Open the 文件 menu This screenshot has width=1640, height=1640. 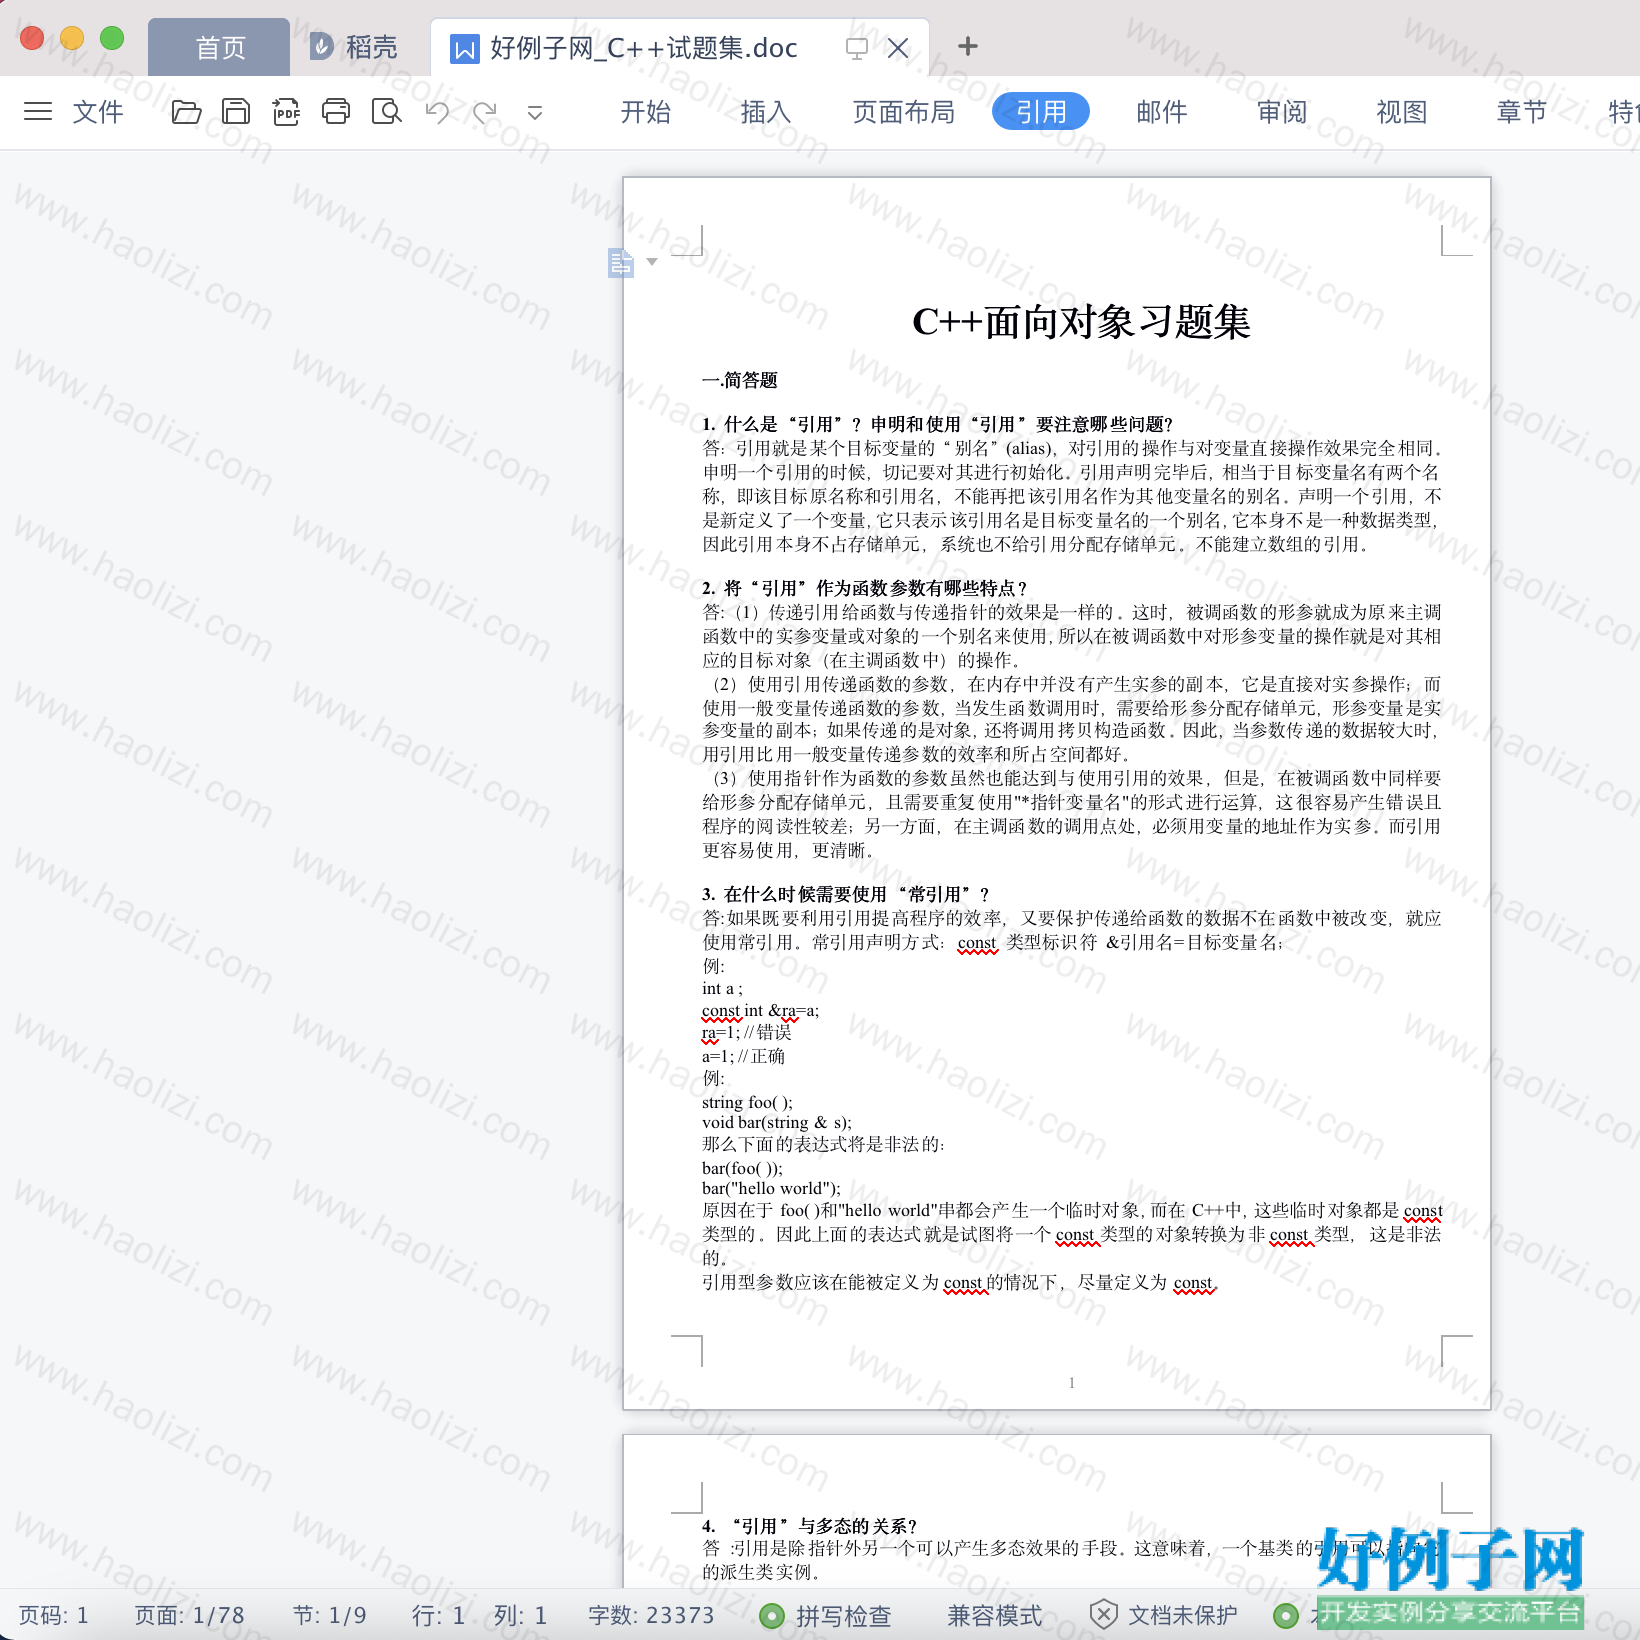[98, 112]
